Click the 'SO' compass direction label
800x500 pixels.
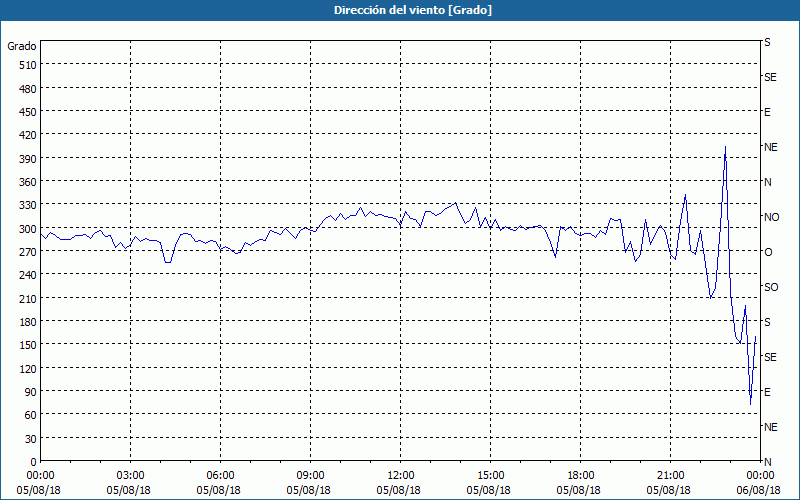point(771,287)
